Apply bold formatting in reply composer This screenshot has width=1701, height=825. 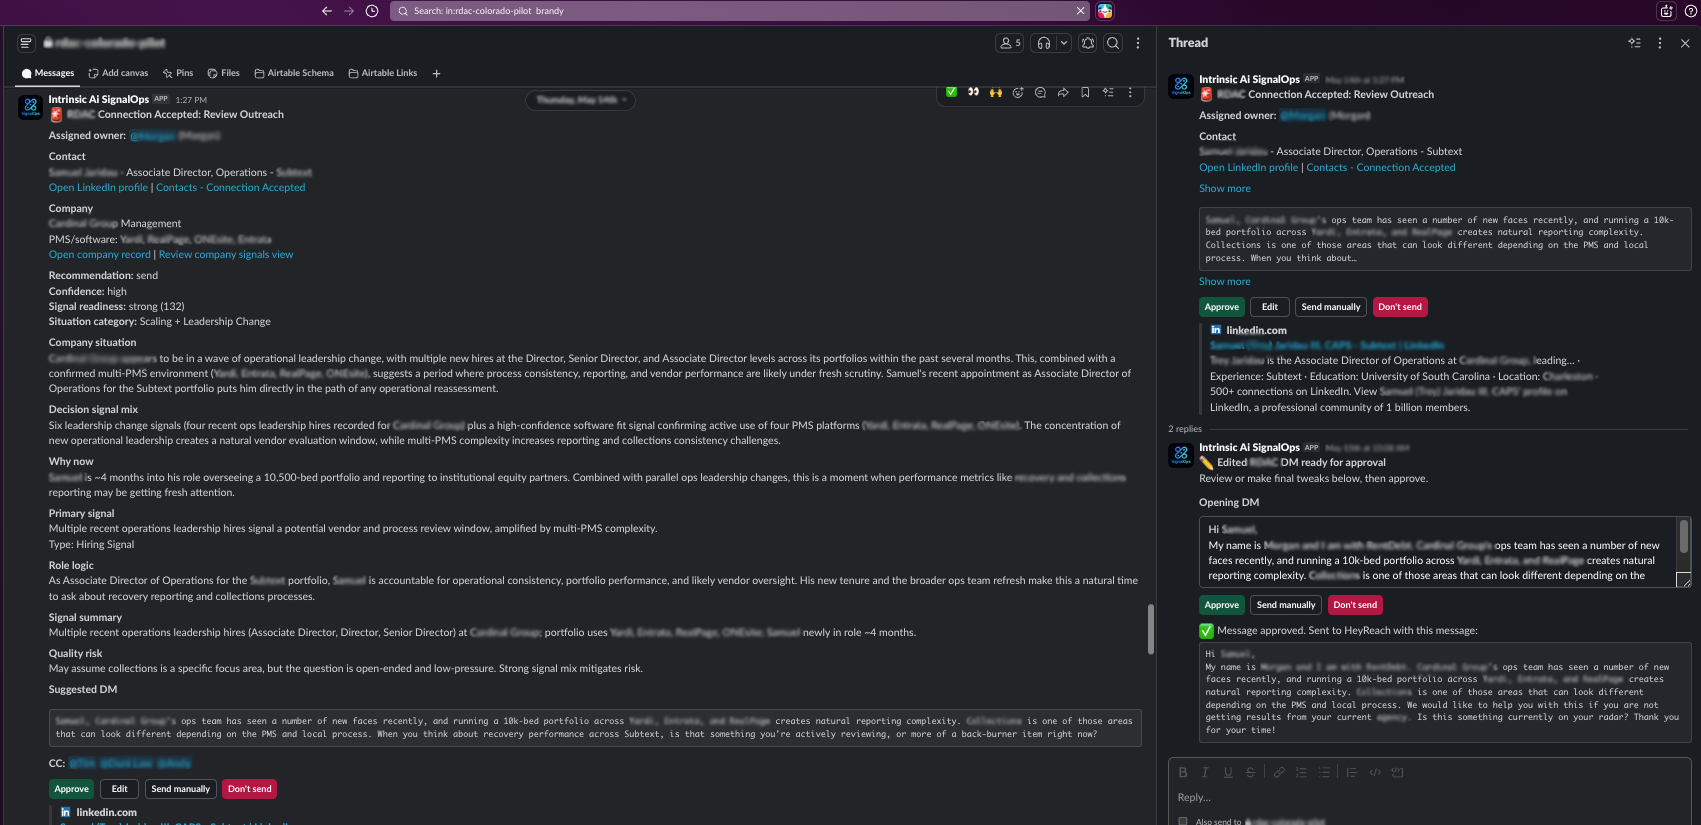tap(1183, 772)
